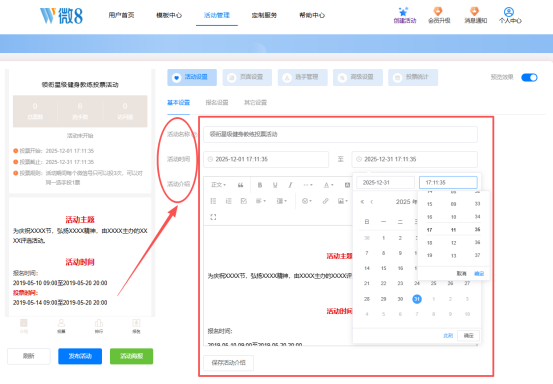This screenshot has width=553, height=384.
Task: Click 取消 in the time picker panel
Action: click(x=461, y=274)
